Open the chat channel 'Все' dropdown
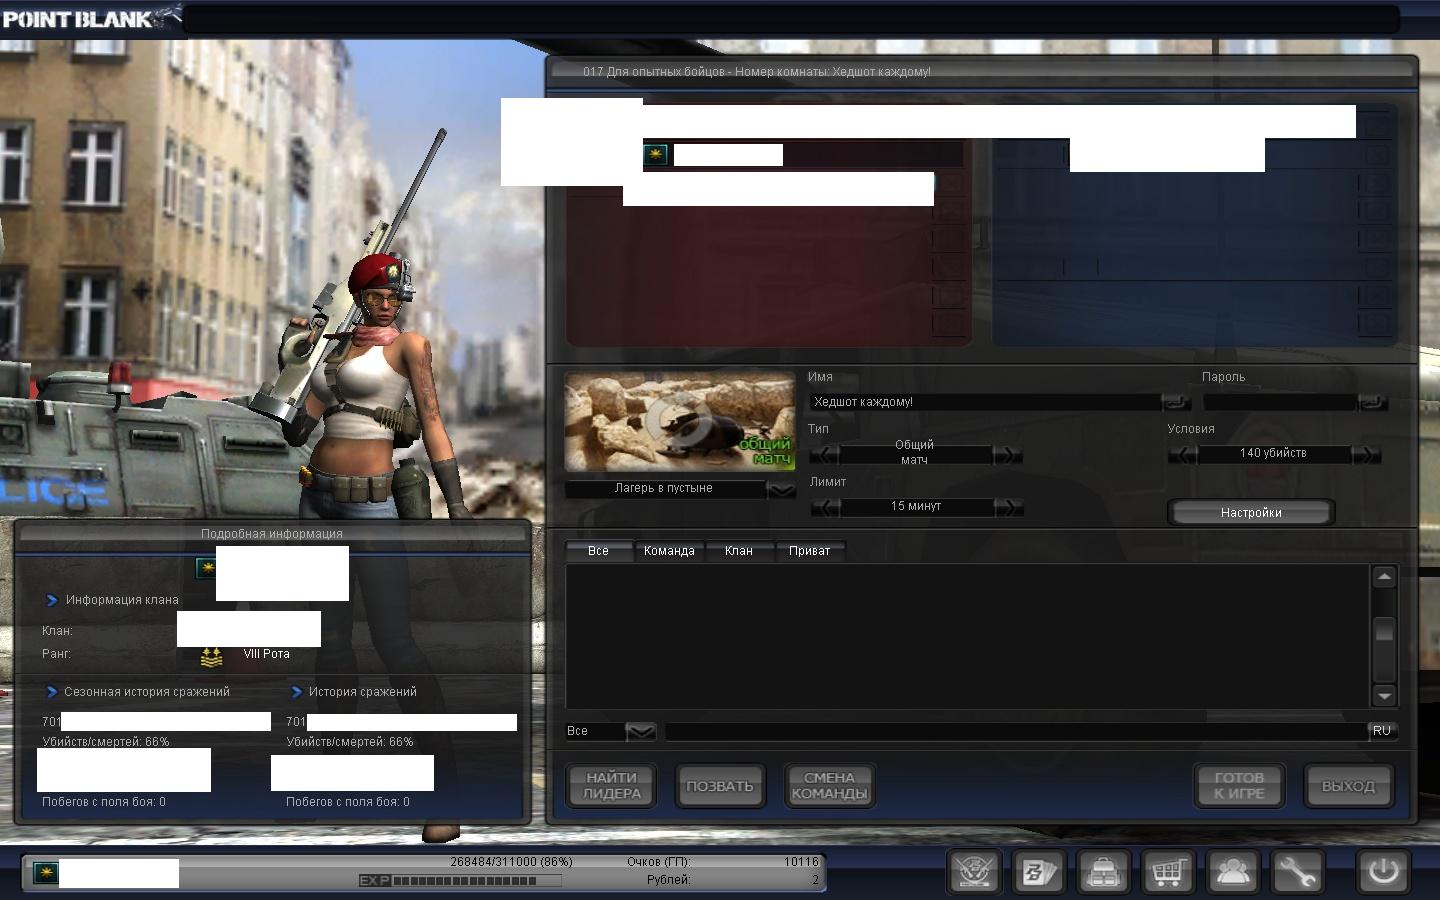The height and width of the screenshot is (900, 1440). (640, 732)
